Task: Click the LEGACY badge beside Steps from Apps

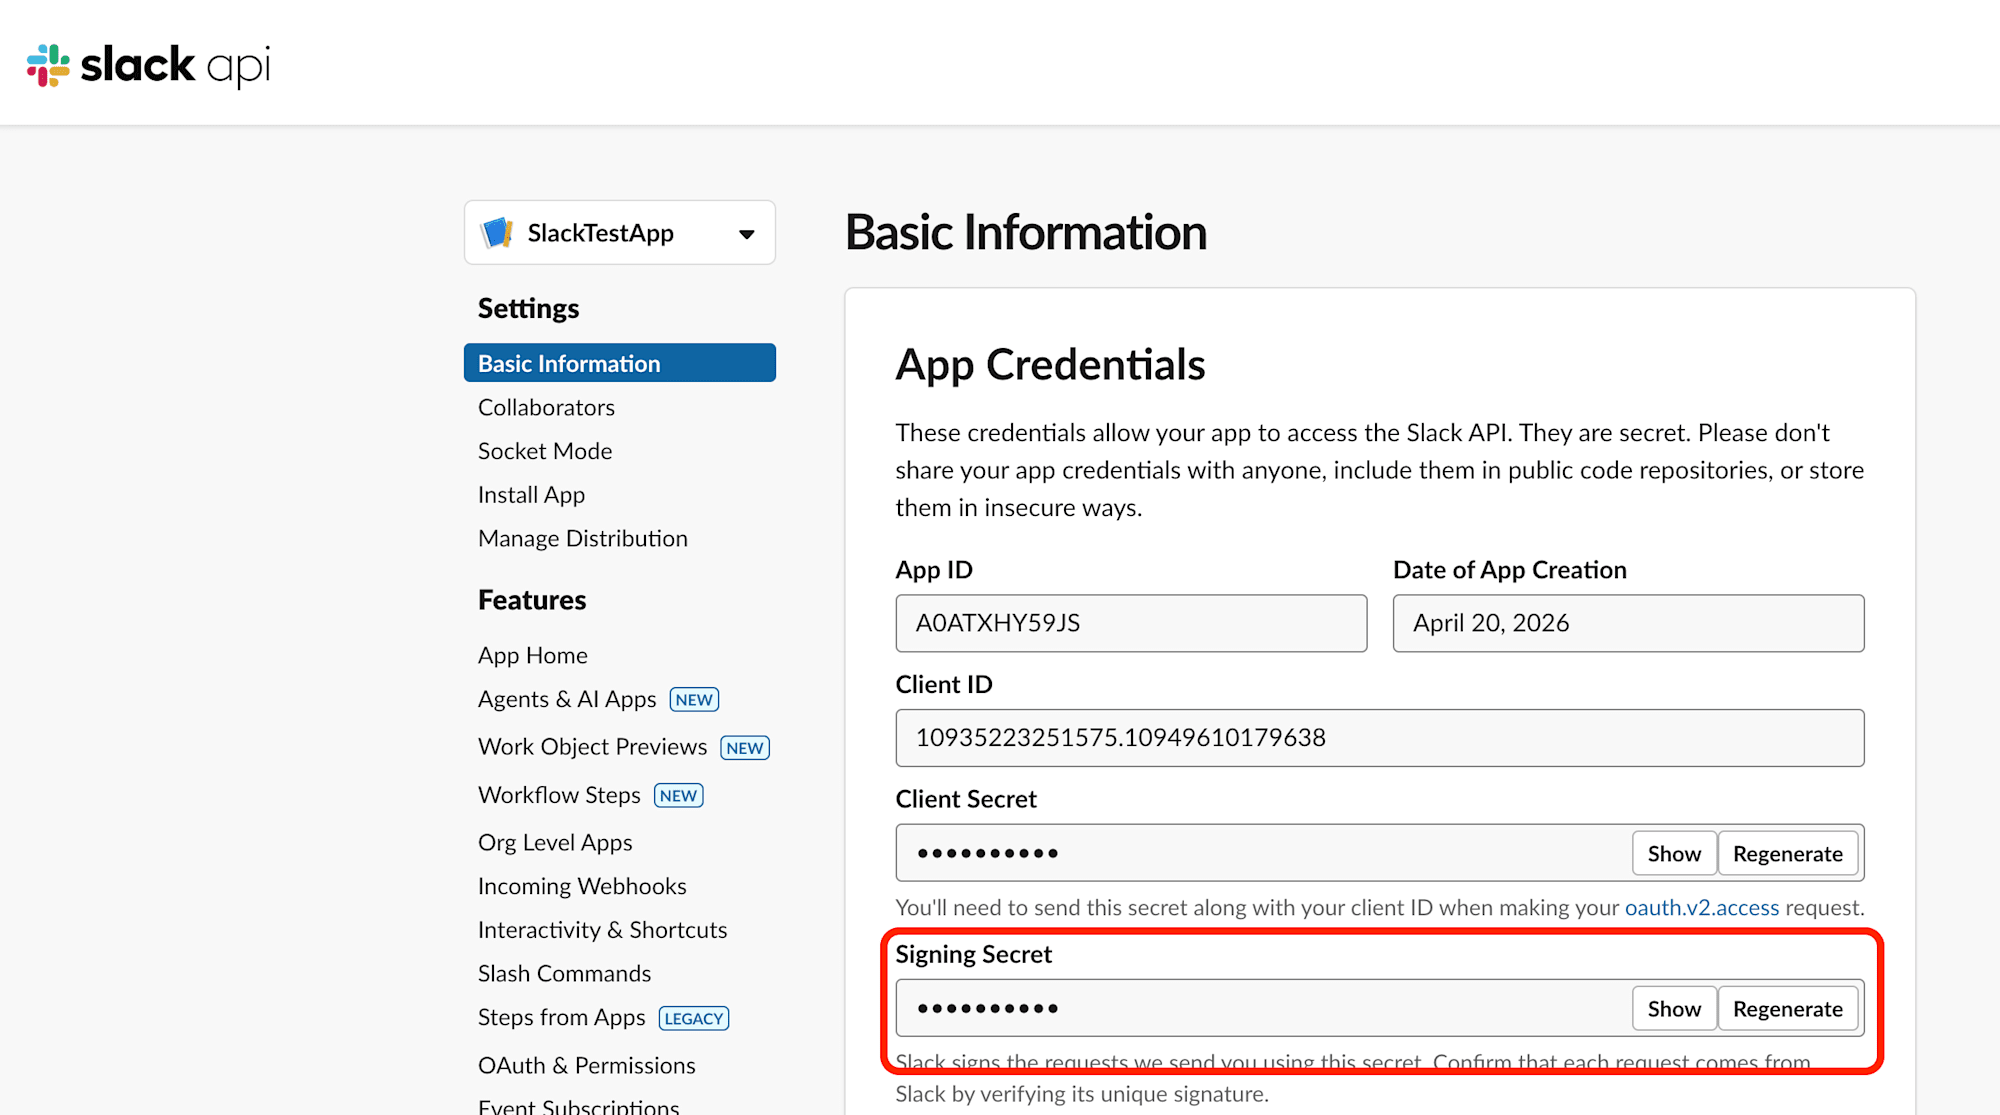Action: tap(693, 1018)
